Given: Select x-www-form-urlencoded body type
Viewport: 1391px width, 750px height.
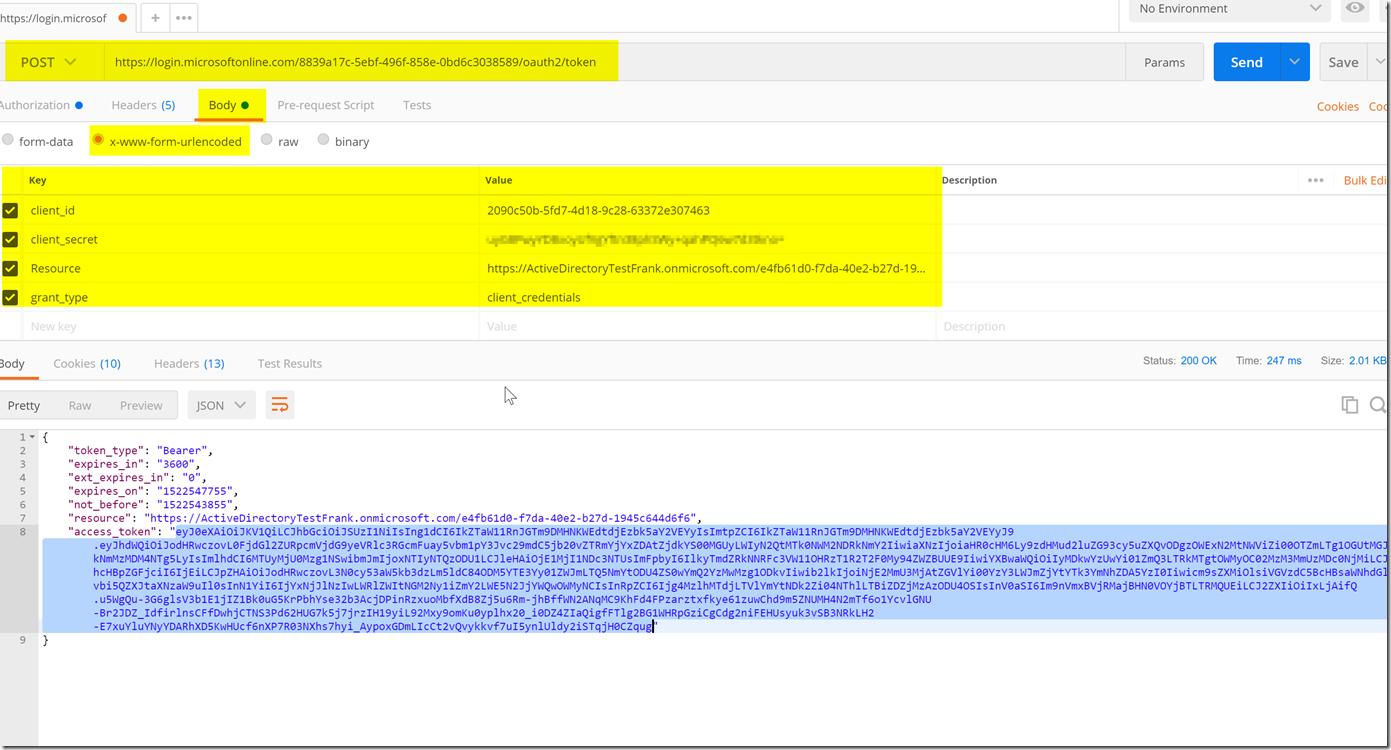Looking at the screenshot, I should point(98,140).
